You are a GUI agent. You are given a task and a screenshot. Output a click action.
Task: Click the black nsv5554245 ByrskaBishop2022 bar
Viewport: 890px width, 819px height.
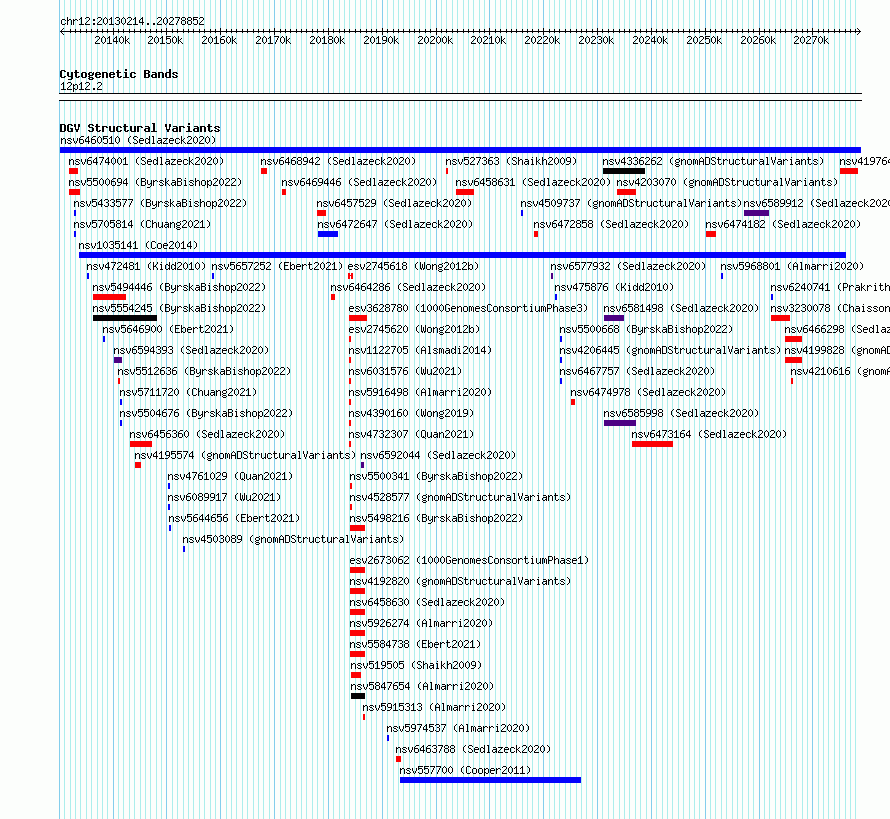click(125, 318)
